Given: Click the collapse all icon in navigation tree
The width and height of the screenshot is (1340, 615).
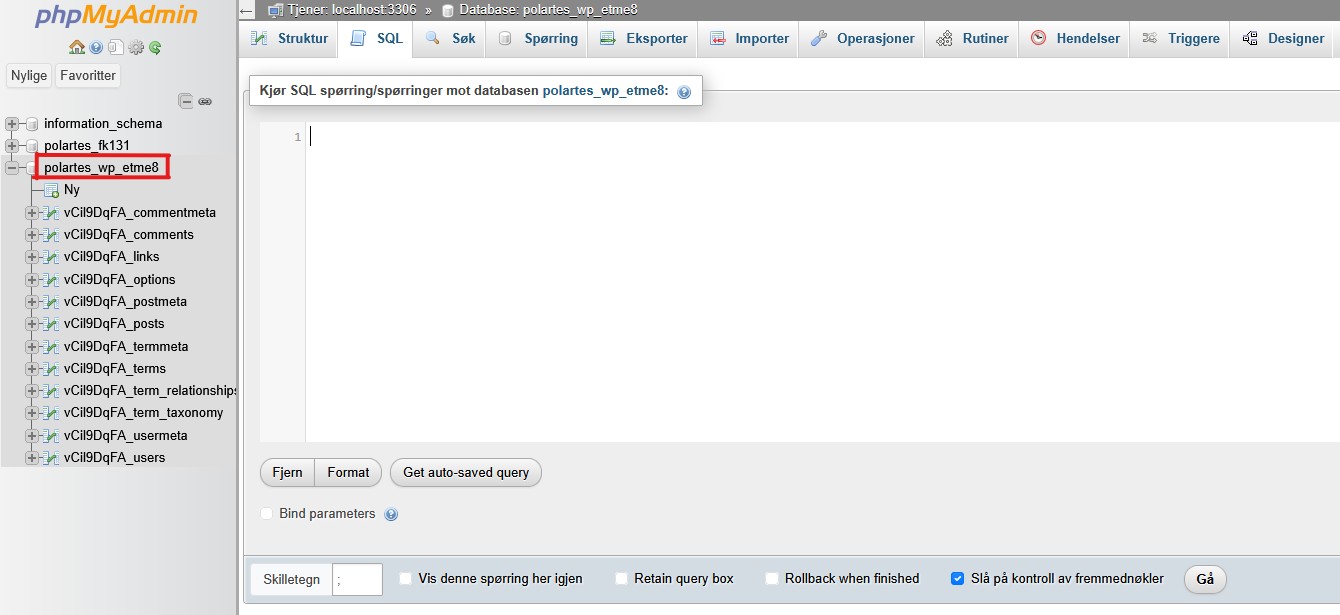Looking at the screenshot, I should point(185,101).
